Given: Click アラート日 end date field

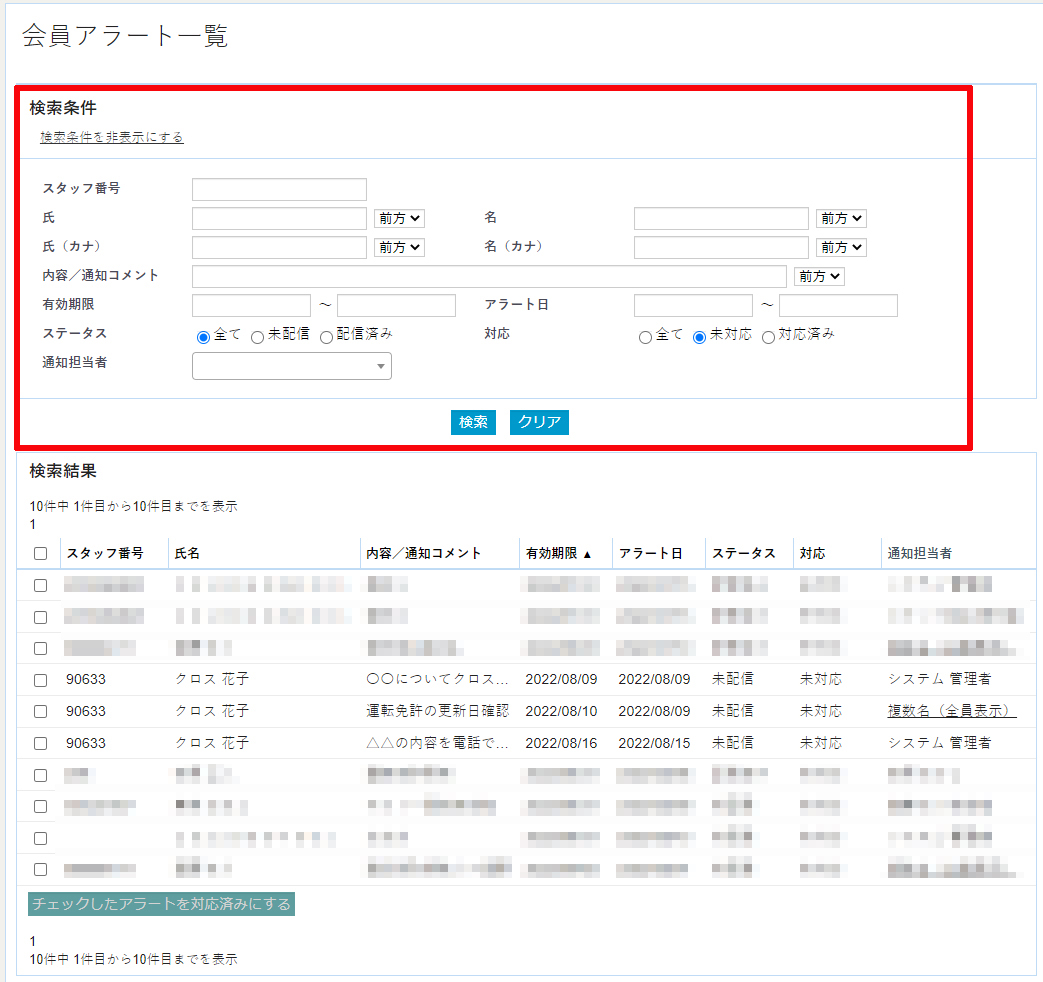Looking at the screenshot, I should [838, 305].
